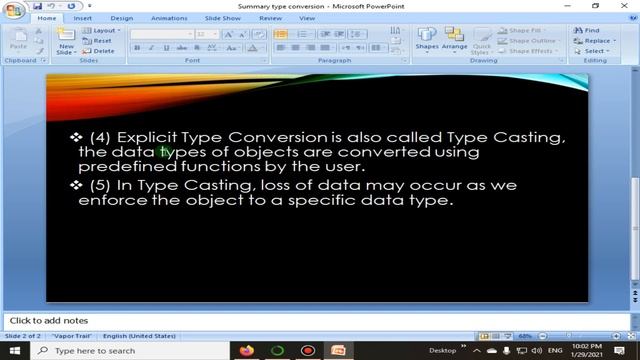Image resolution: width=640 pixels, height=360 pixels.
Task: Toggle the Numbering list button
Action: click(302, 34)
